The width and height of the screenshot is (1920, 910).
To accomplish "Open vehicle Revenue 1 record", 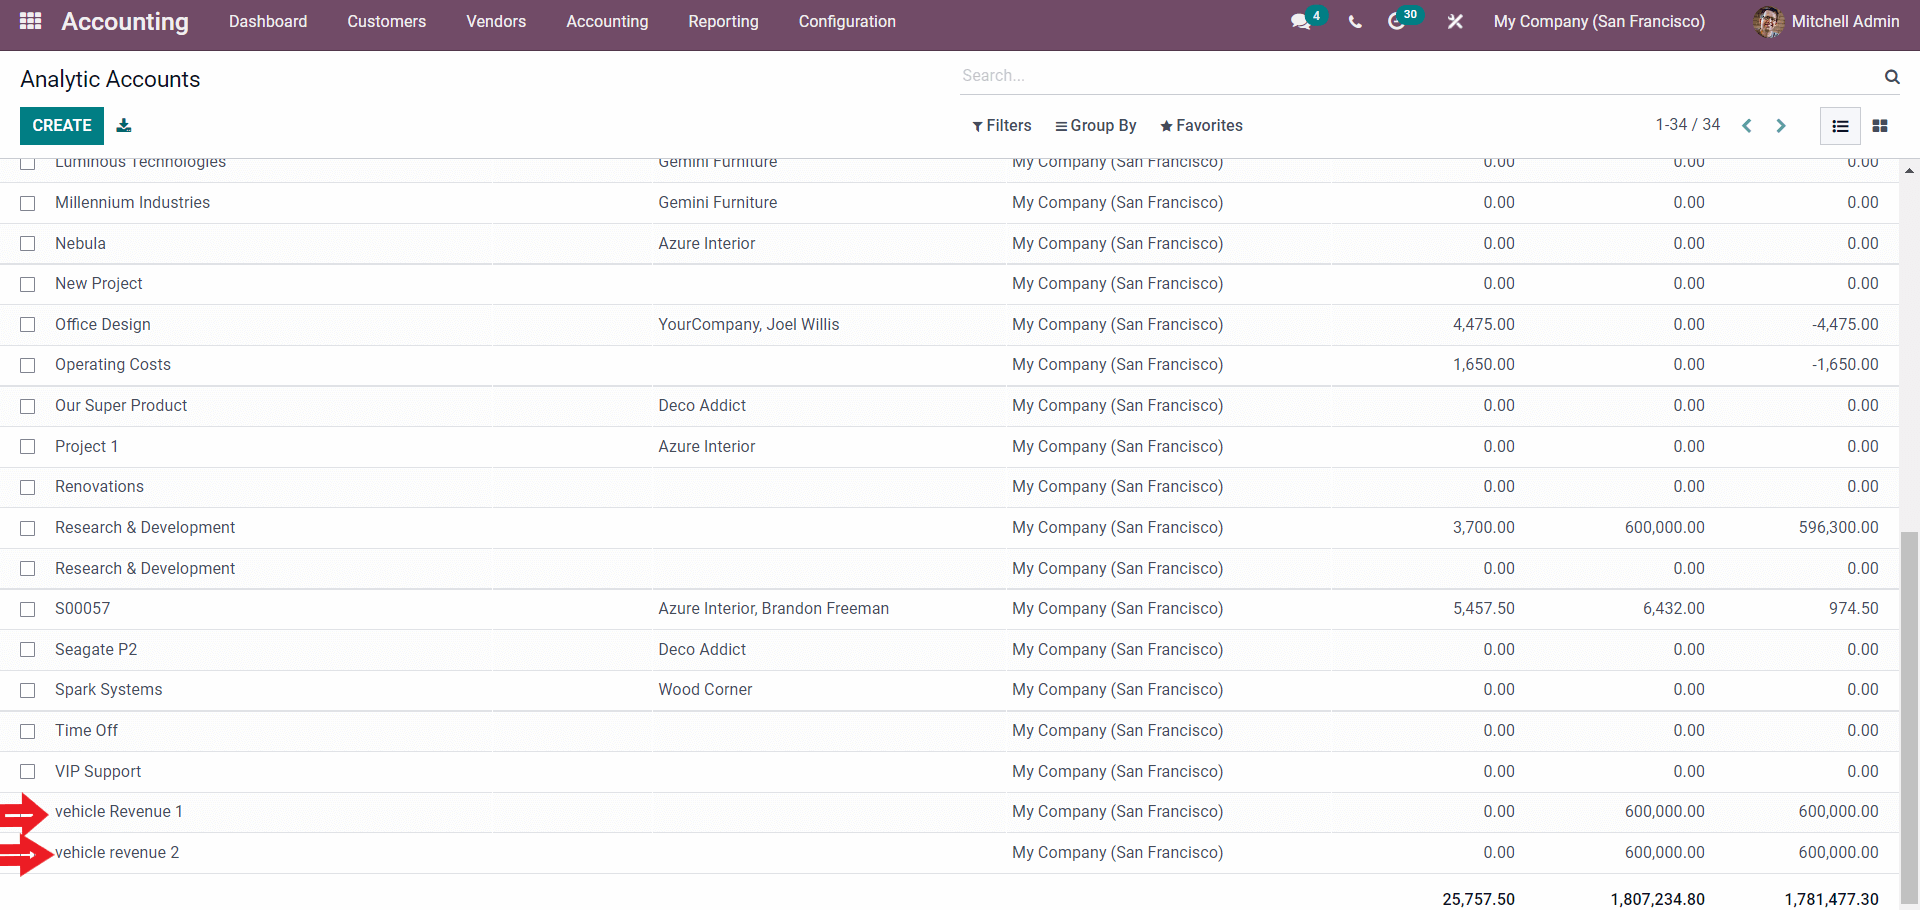I will coord(119,812).
